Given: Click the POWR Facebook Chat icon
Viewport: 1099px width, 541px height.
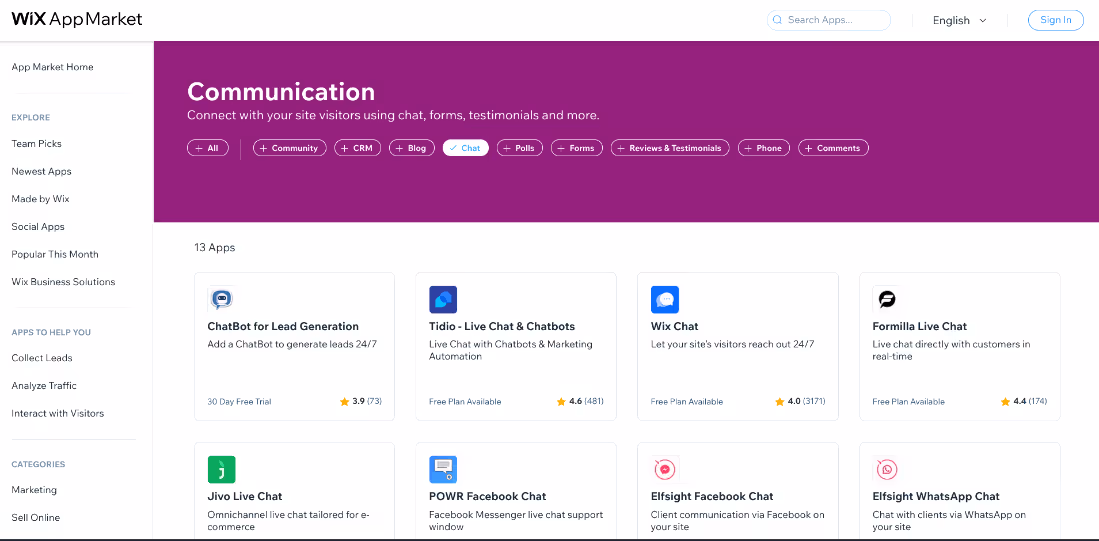Looking at the screenshot, I should (443, 470).
